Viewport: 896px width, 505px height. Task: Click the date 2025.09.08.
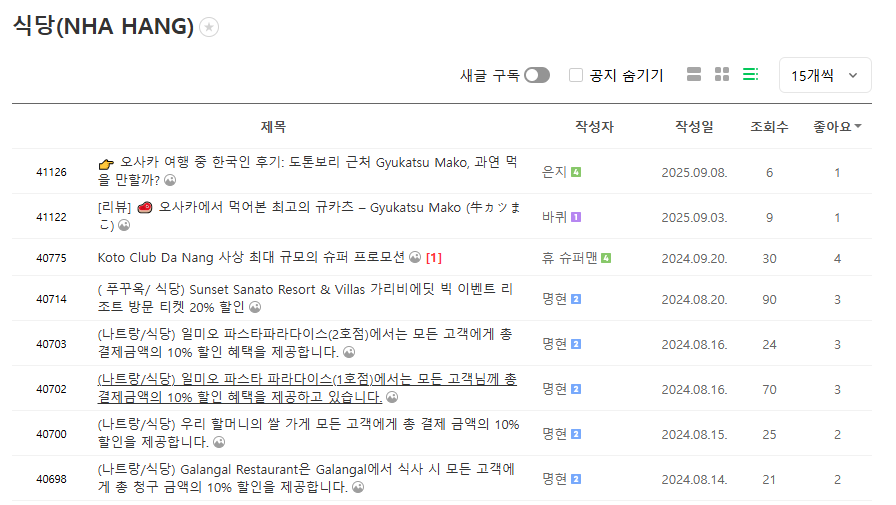pos(694,173)
